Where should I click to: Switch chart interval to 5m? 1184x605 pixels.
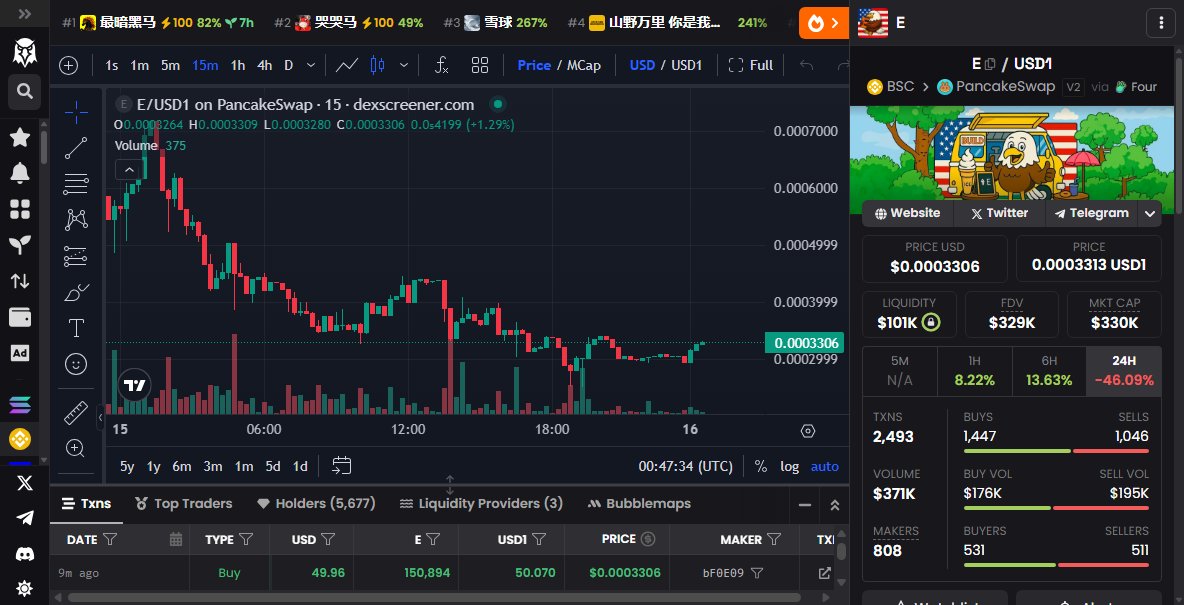point(170,66)
